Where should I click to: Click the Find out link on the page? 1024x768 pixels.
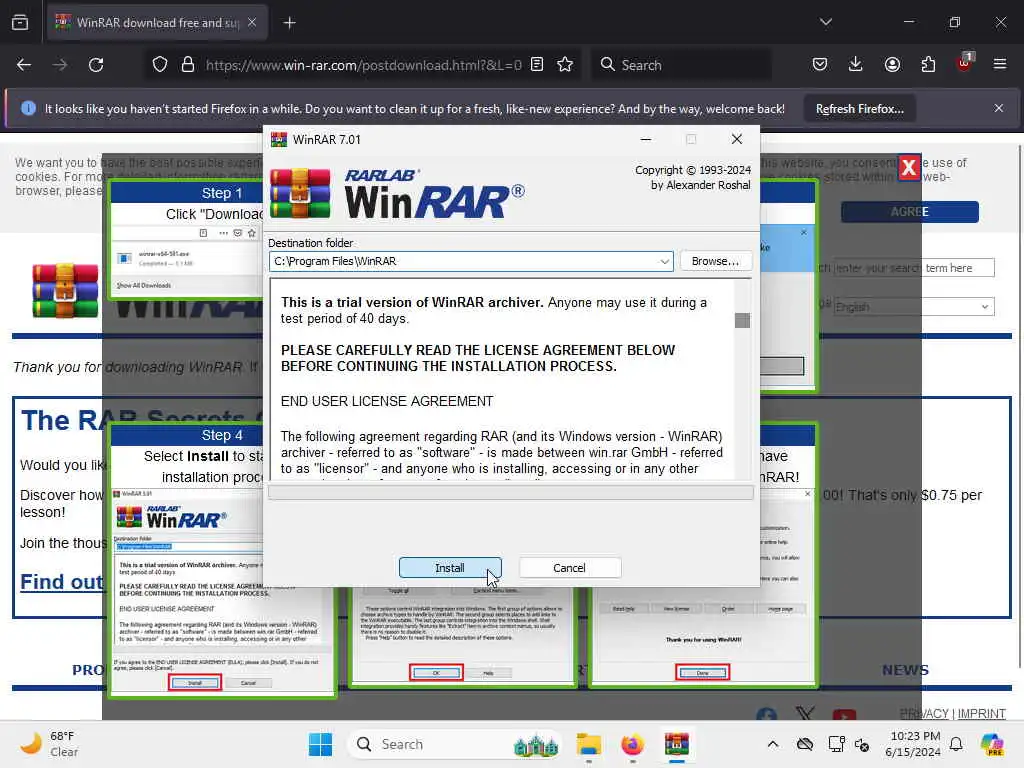tap(61, 582)
